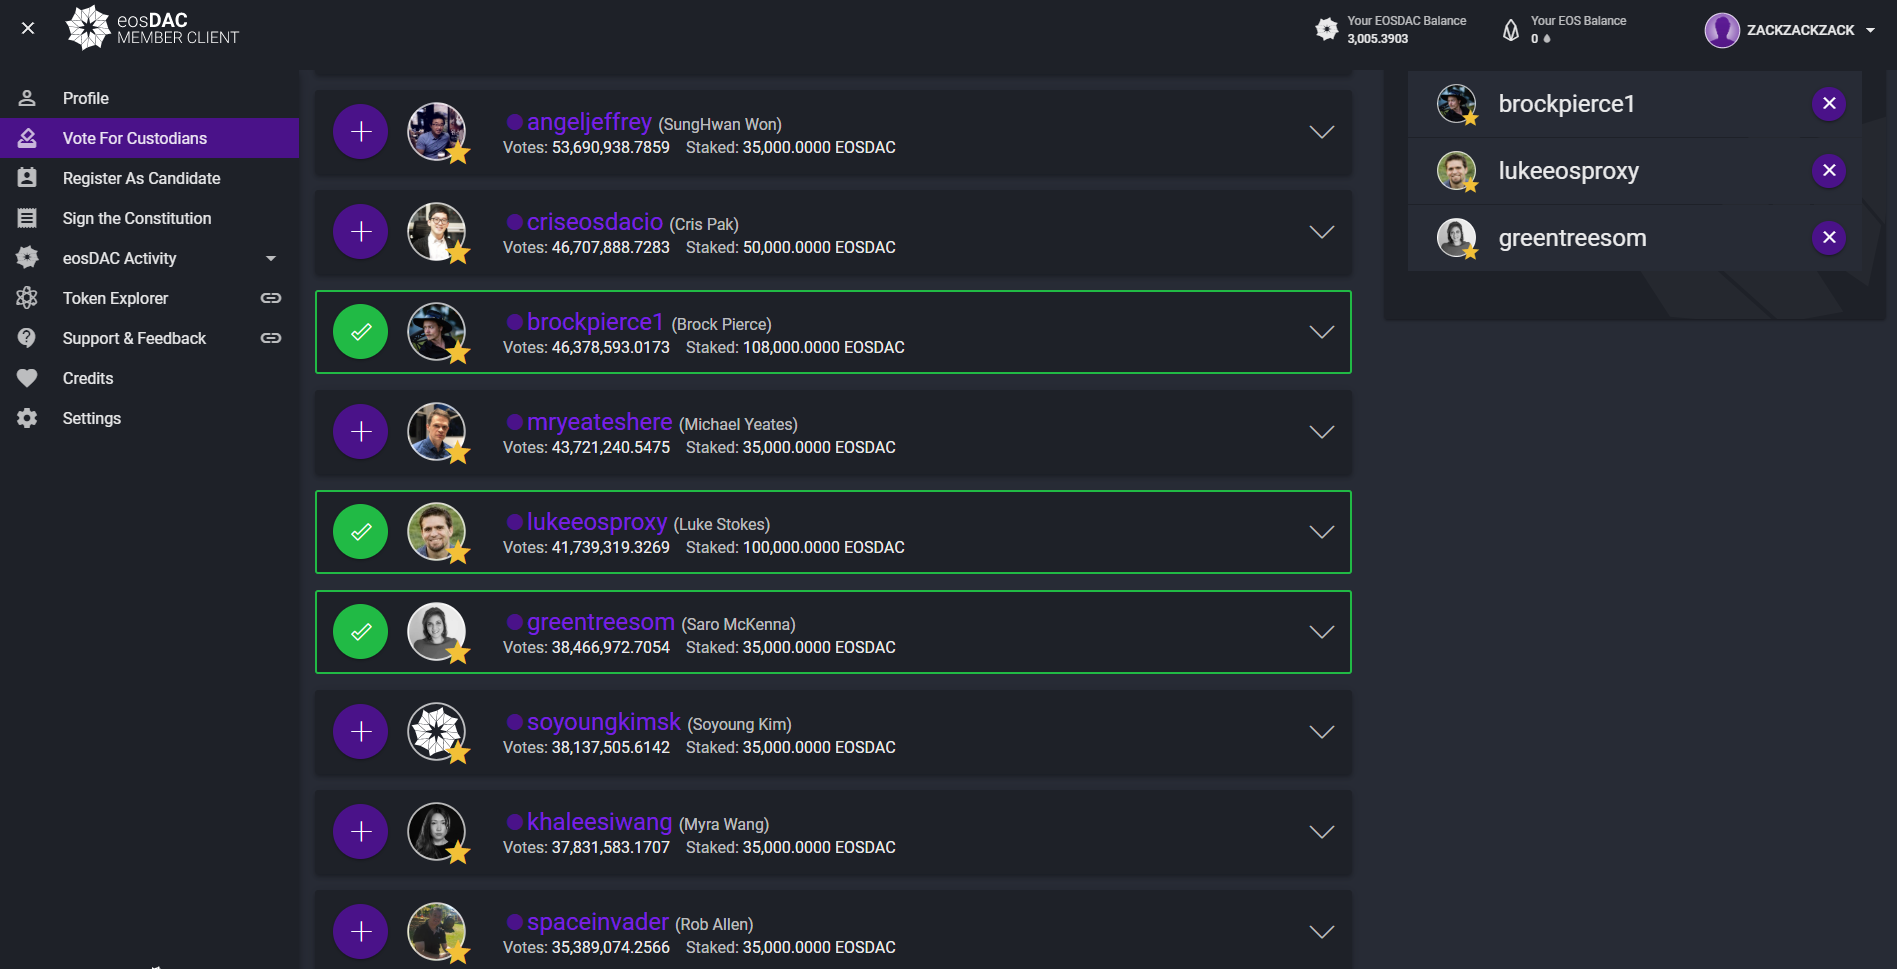Open the Credits page
Viewport: 1897px width, 969px height.
(150, 378)
